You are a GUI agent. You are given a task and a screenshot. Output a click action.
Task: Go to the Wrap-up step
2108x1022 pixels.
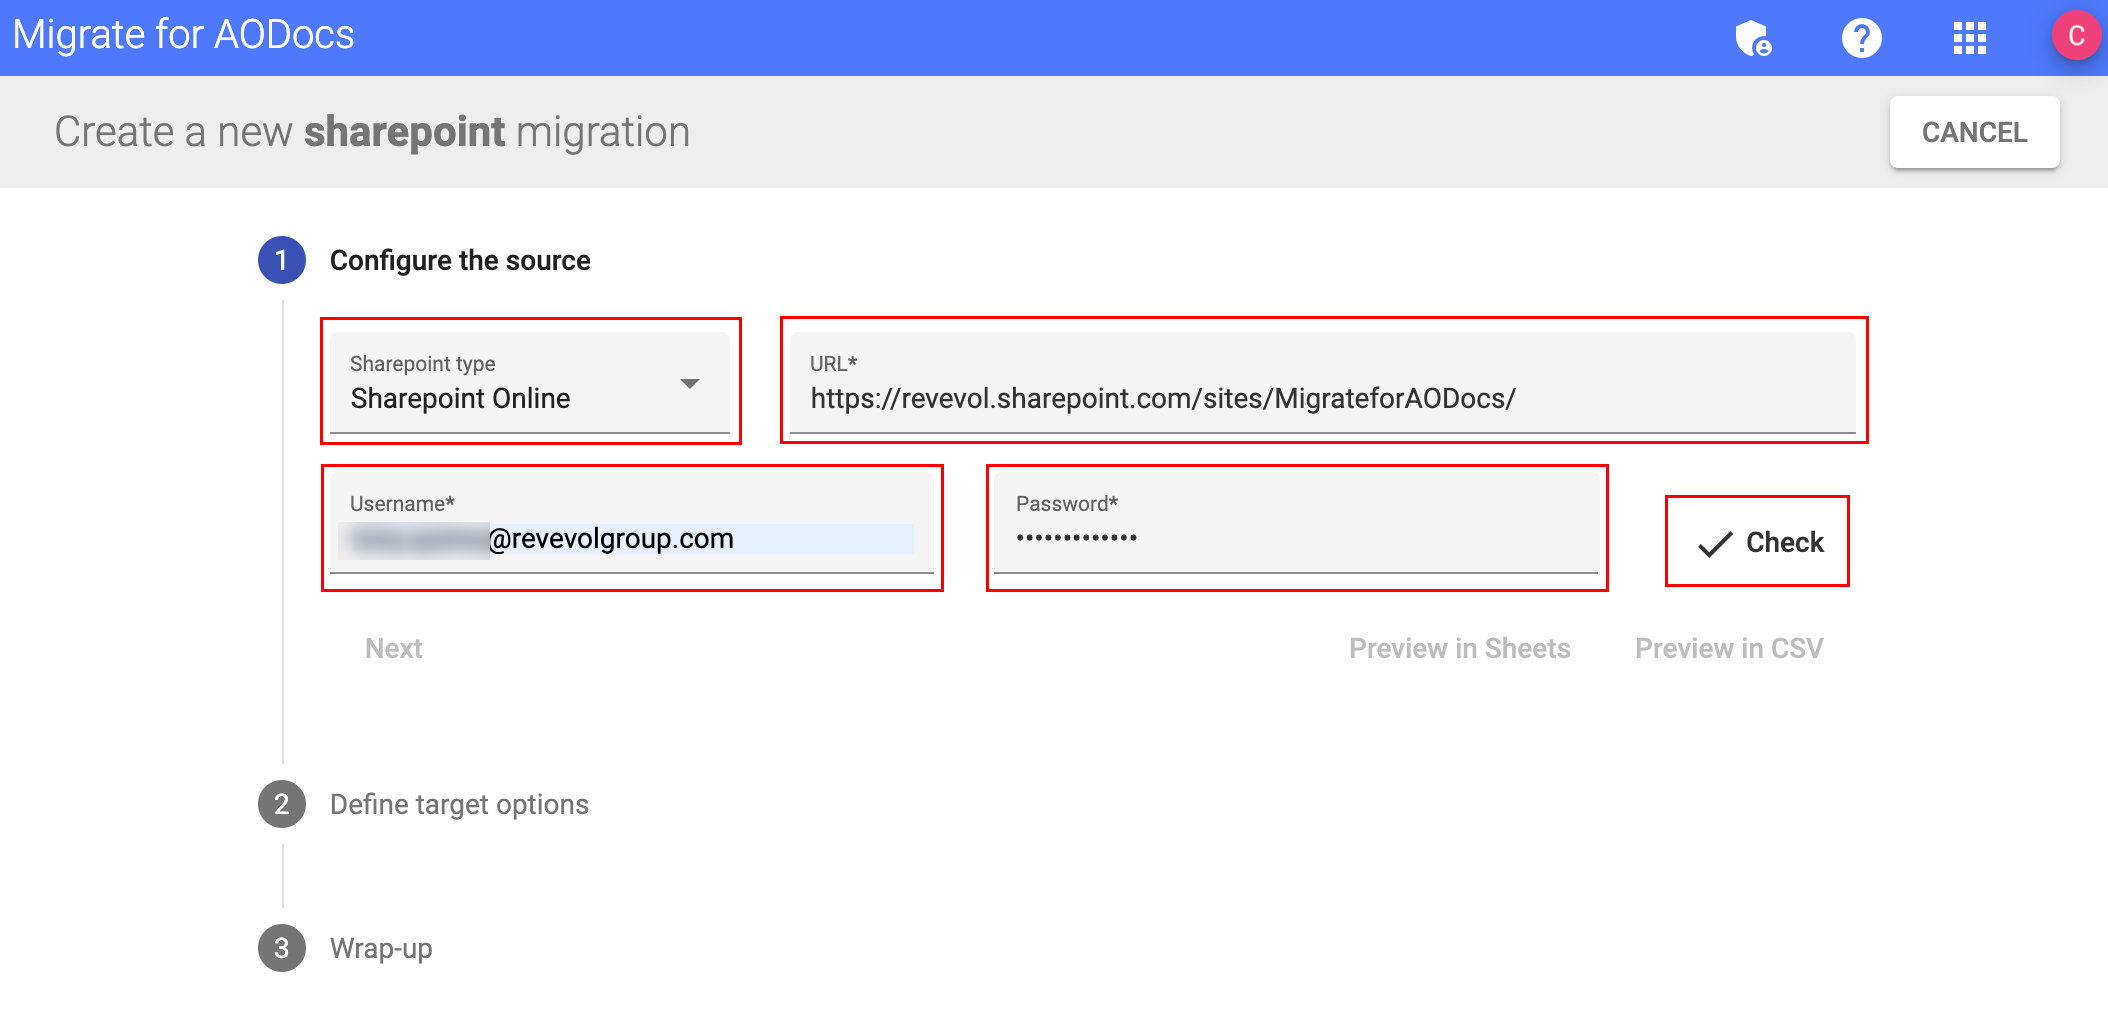tap(380, 949)
